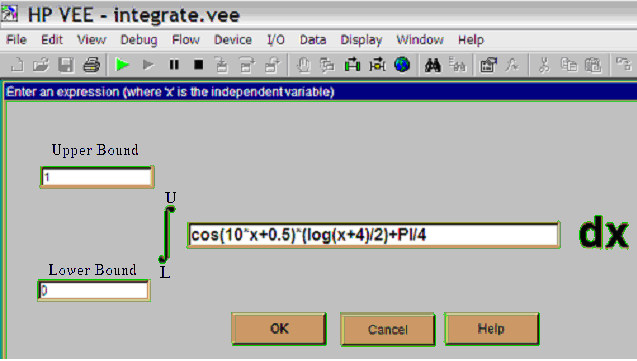This screenshot has height=361, width=637.
Task: Click the OK button
Action: click(x=279, y=329)
